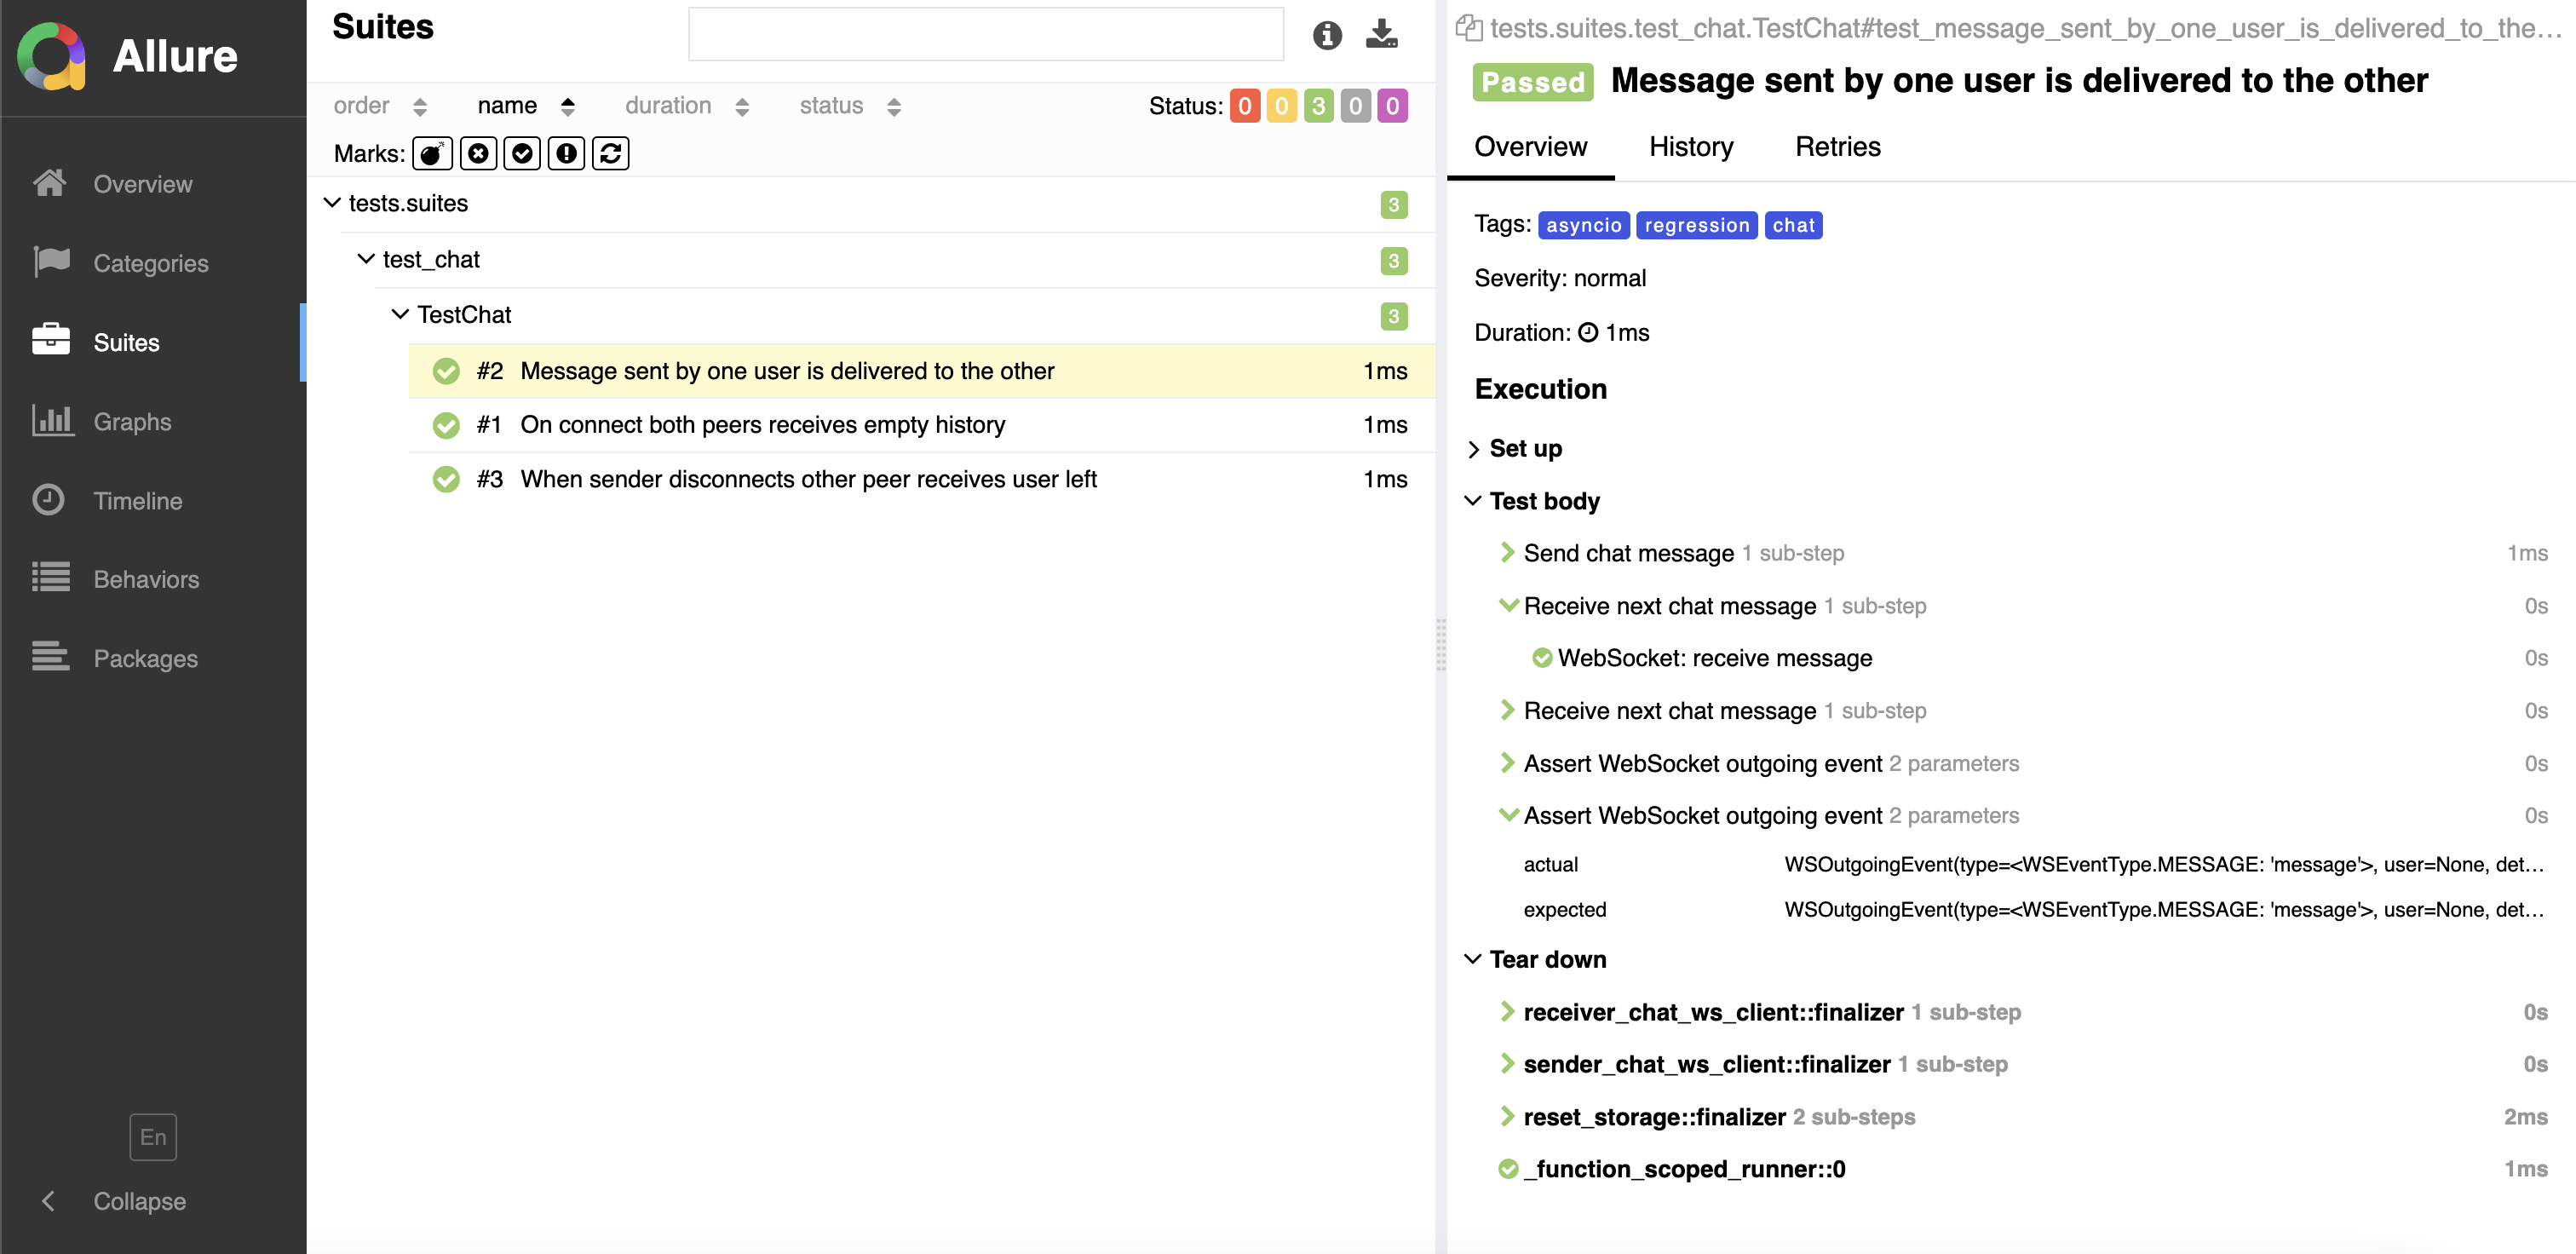2576x1254 pixels.
Task: Collapse the Test body section
Action: (1473, 500)
